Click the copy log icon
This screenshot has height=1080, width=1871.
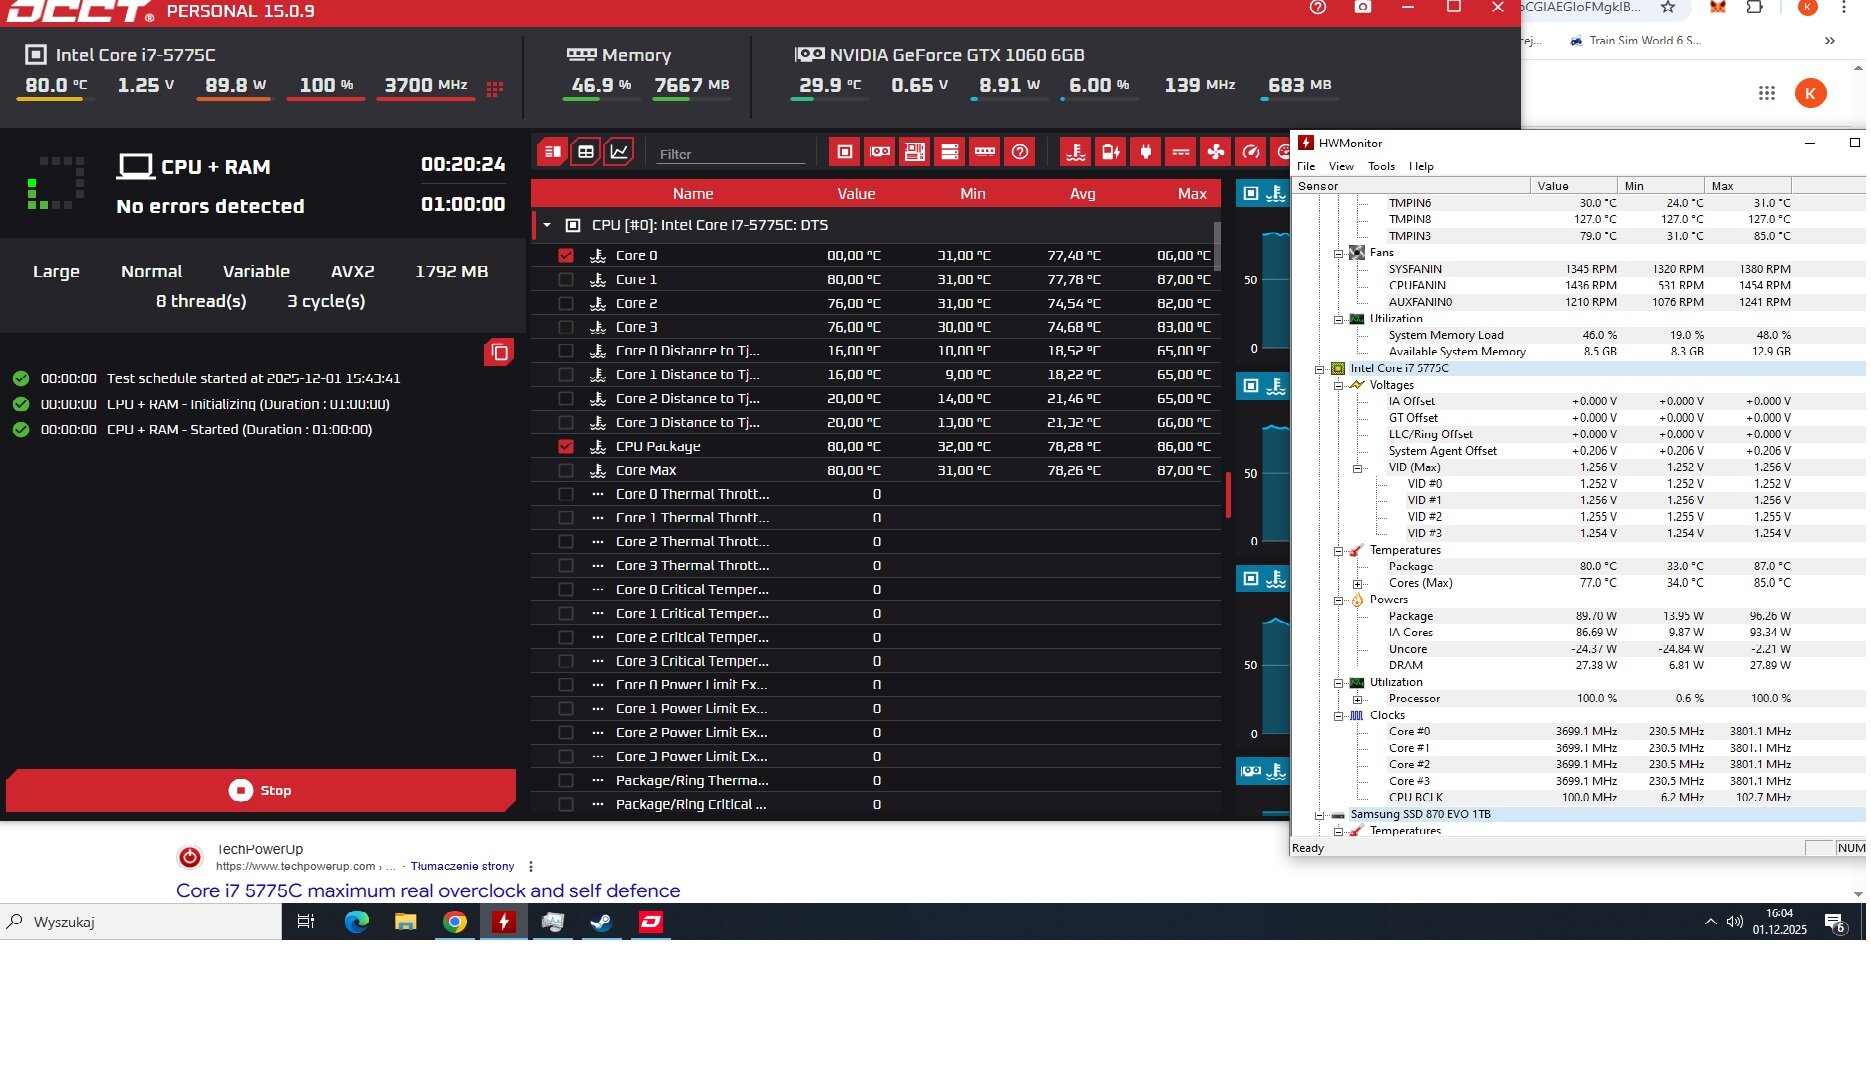(499, 352)
